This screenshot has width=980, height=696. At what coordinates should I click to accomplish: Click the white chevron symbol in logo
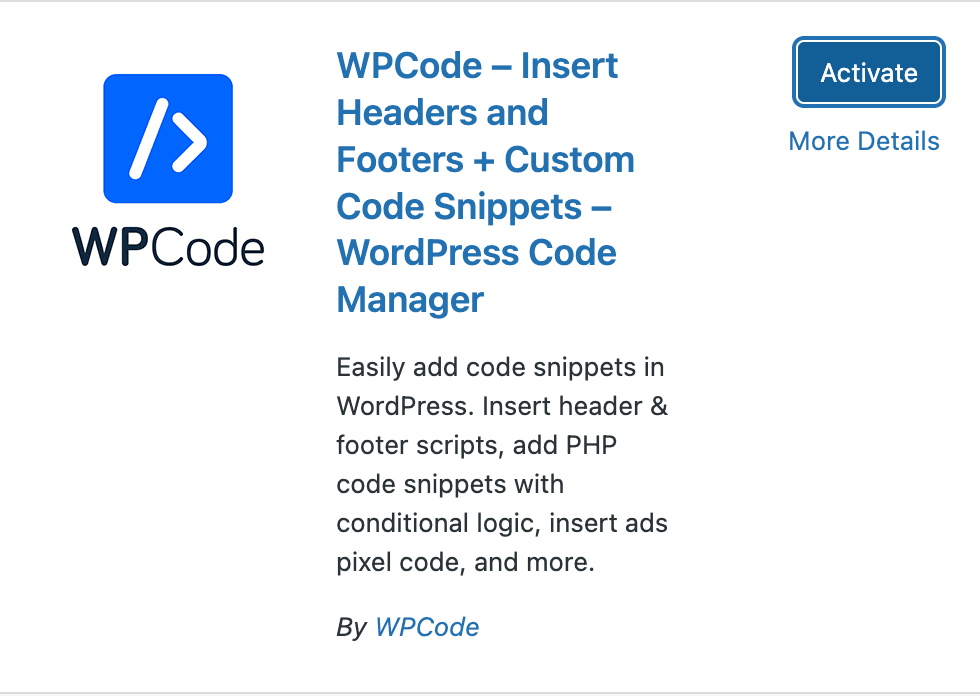tap(190, 143)
